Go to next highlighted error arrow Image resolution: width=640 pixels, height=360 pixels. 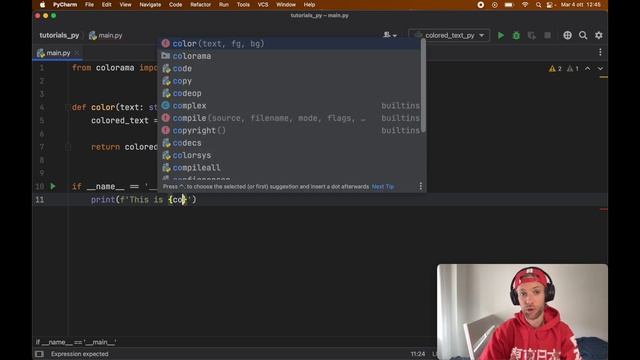point(600,69)
